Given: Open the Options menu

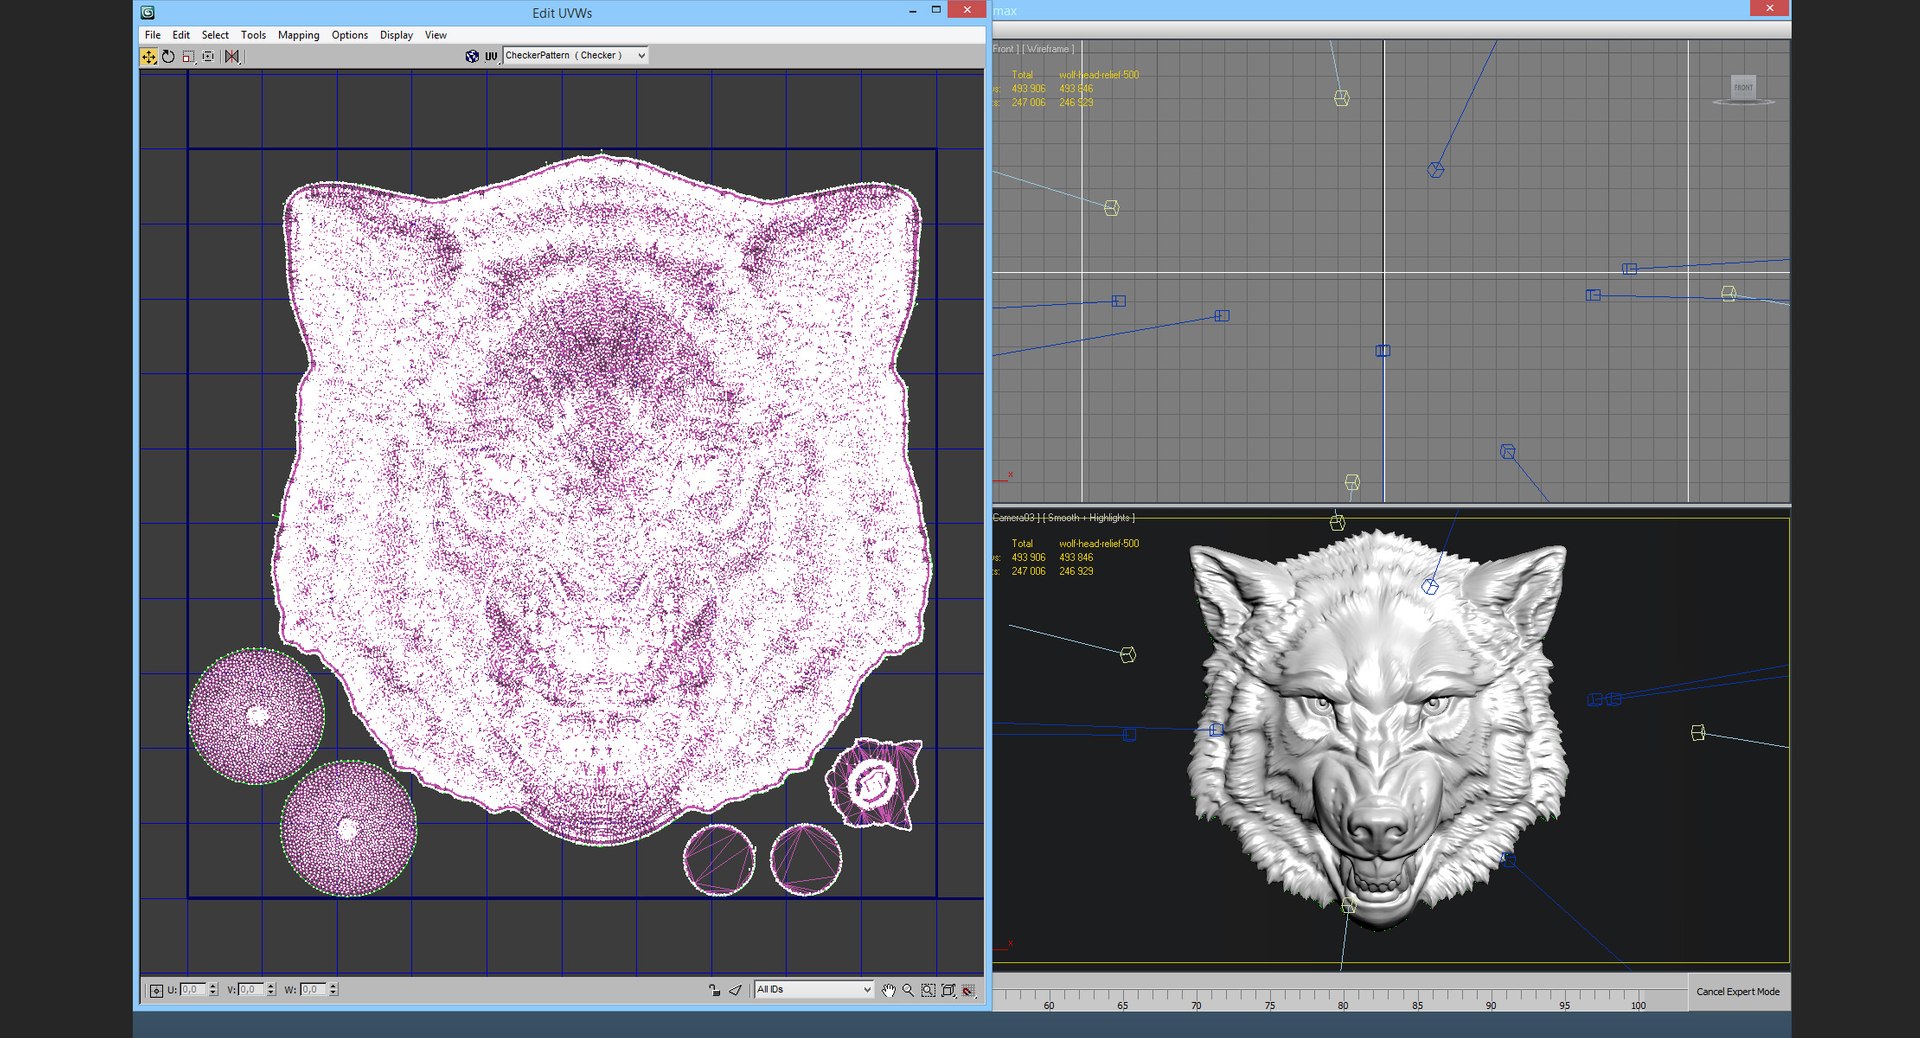Looking at the screenshot, I should coord(350,35).
